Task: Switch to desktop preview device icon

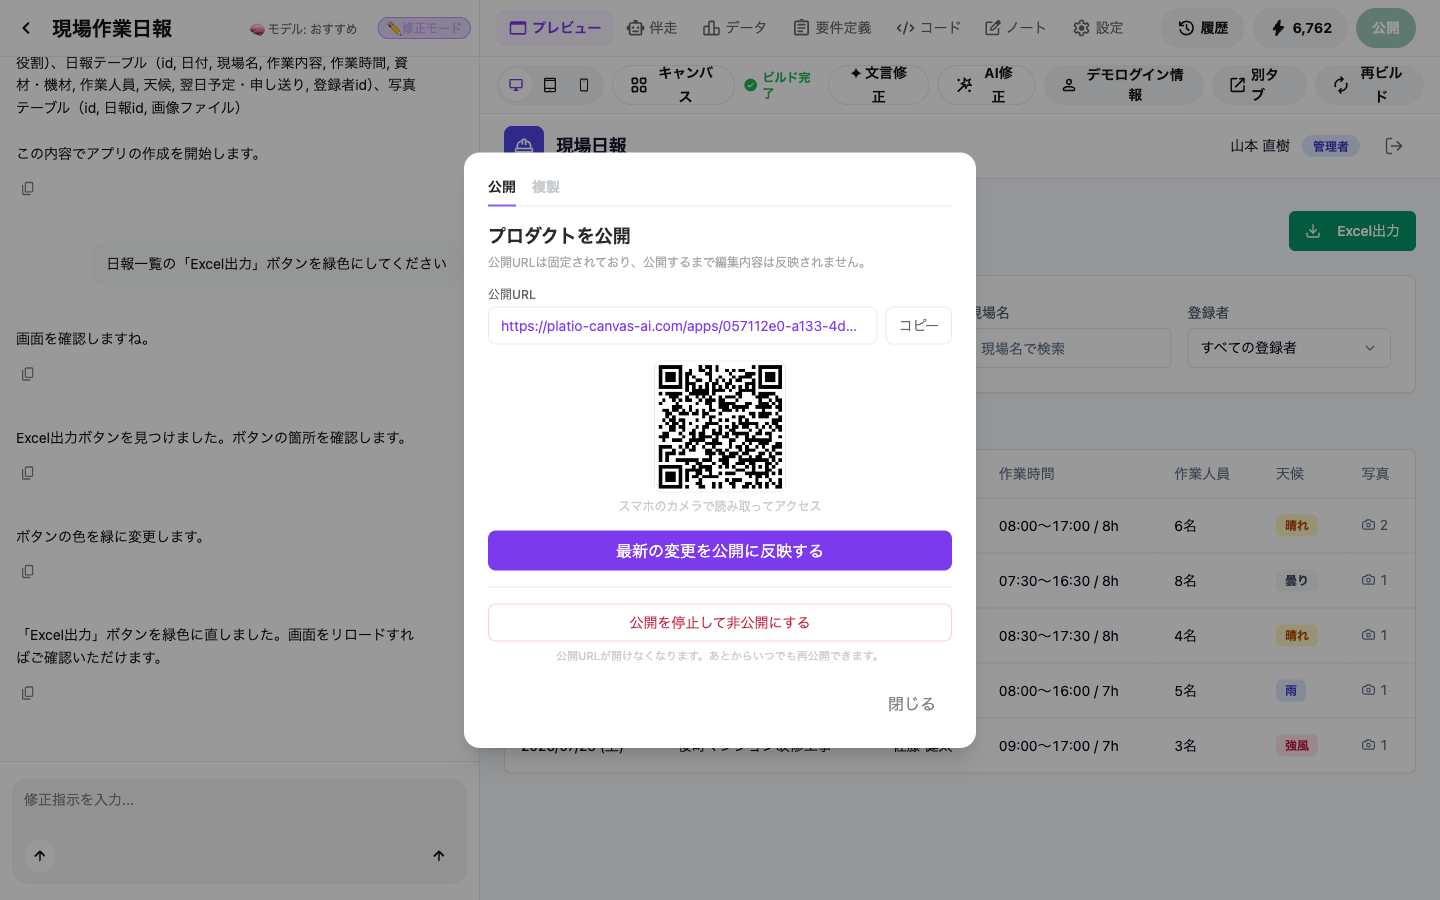Action: (516, 85)
